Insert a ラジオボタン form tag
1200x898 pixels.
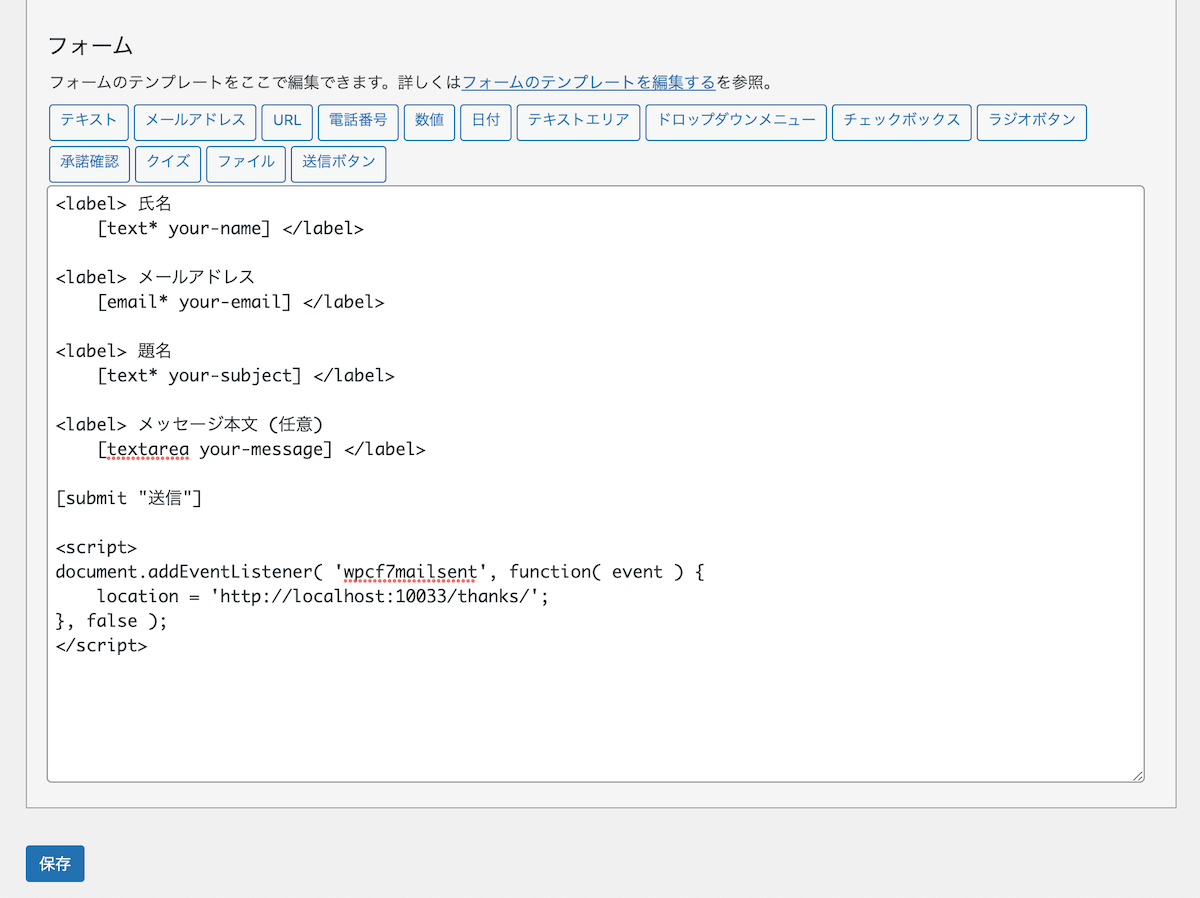point(1031,122)
